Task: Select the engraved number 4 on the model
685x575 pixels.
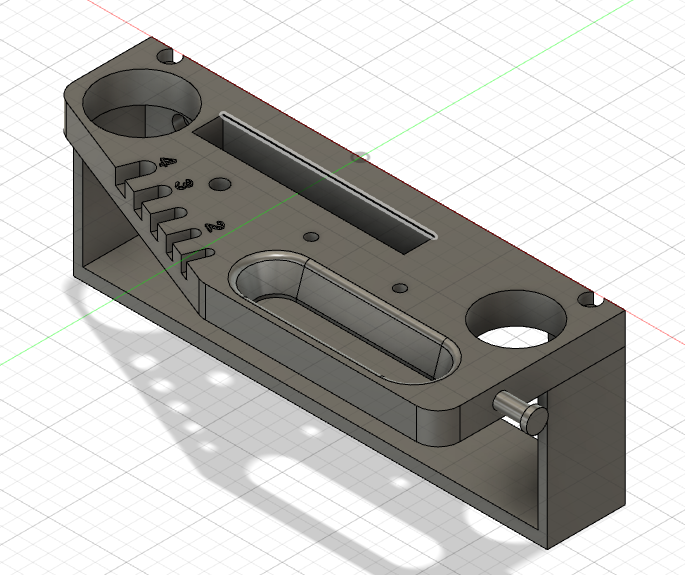Action: pyautogui.click(x=168, y=162)
